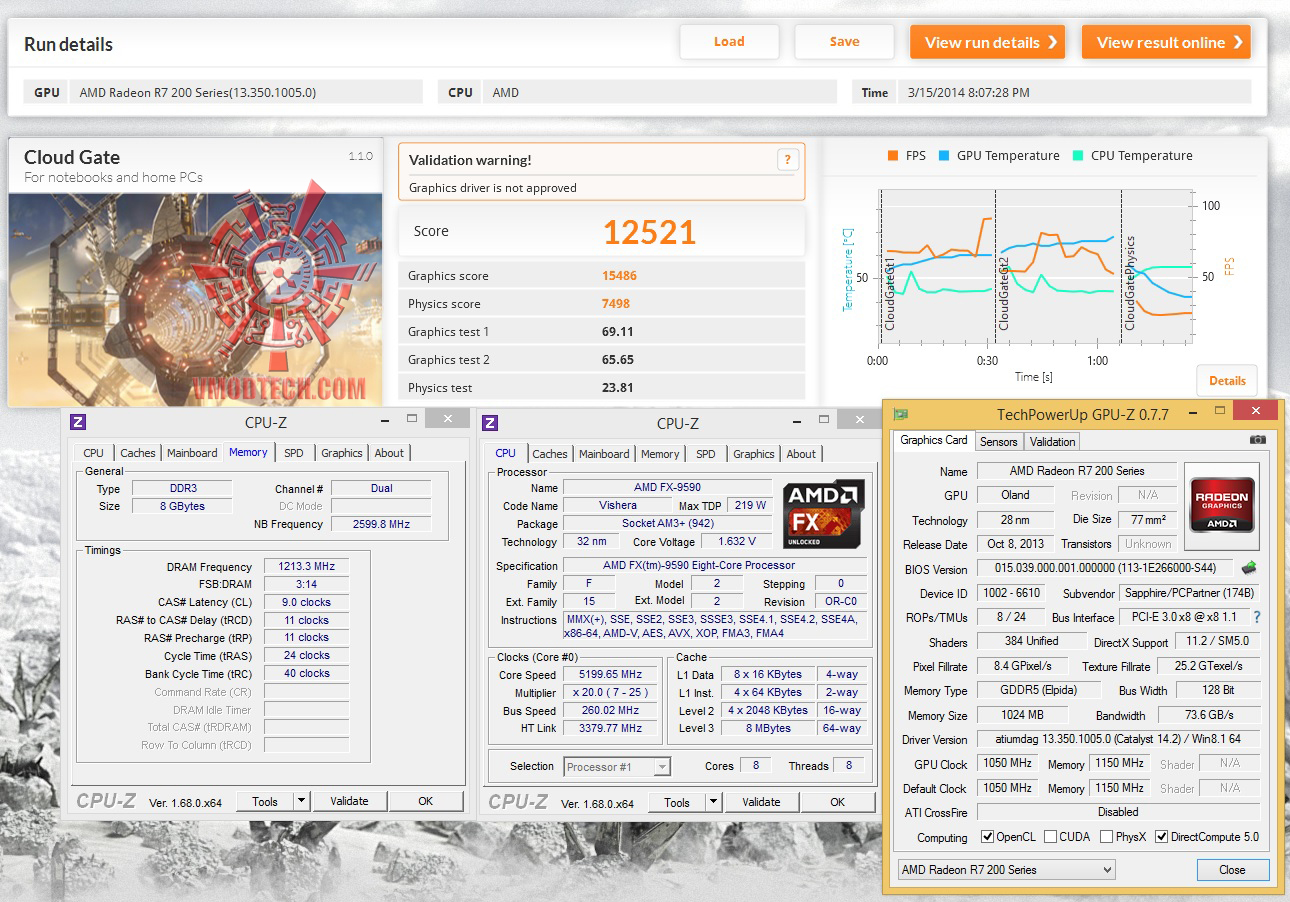Click the Details button under the chart

(x=1227, y=380)
